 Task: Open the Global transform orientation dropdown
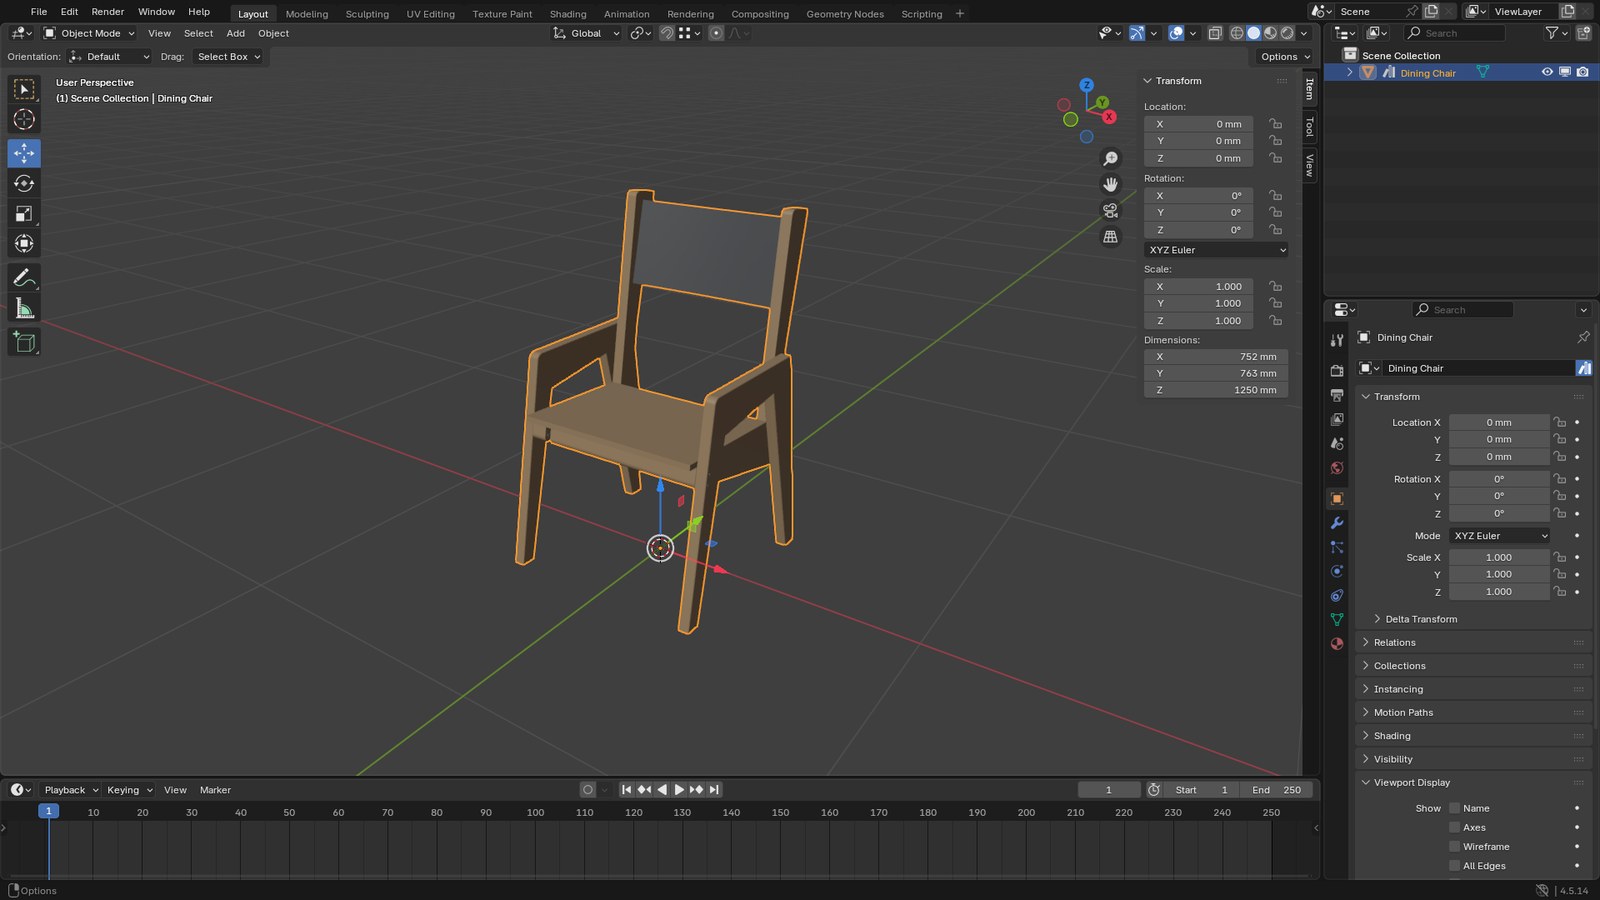tap(587, 33)
